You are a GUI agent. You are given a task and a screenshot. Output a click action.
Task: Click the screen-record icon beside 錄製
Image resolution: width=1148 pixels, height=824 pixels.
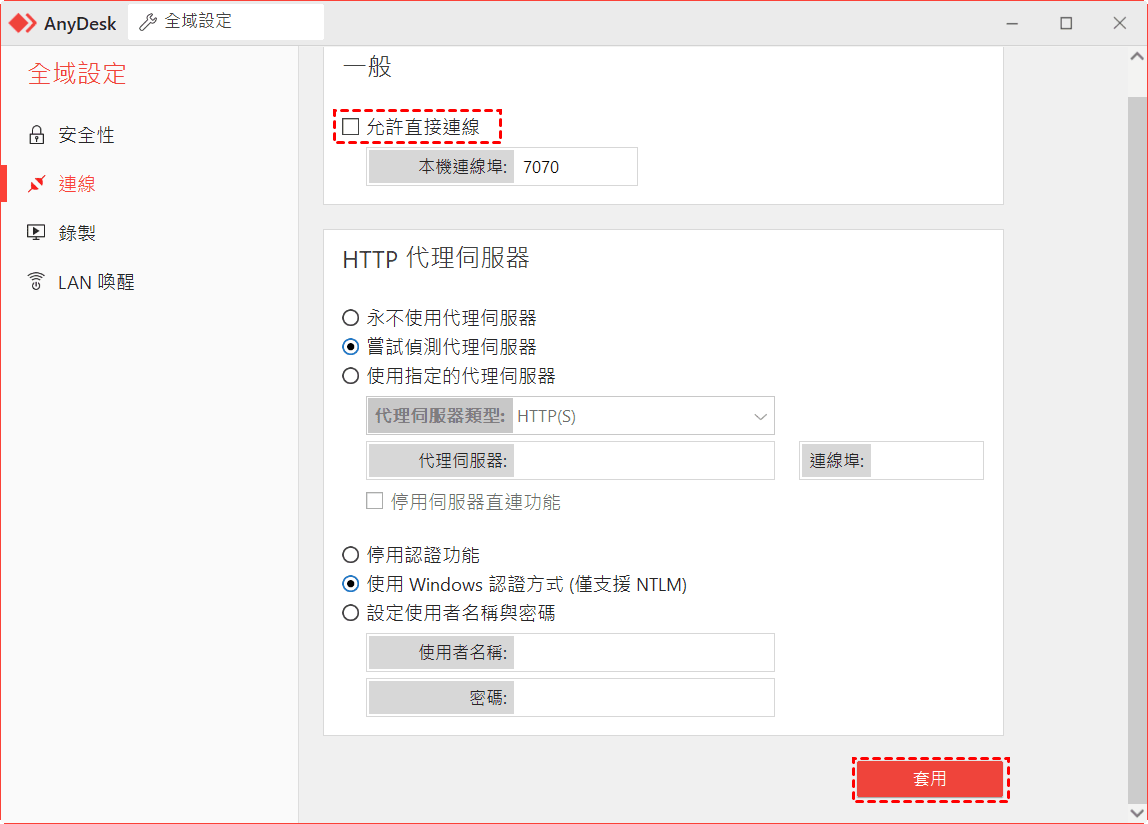pos(36,233)
